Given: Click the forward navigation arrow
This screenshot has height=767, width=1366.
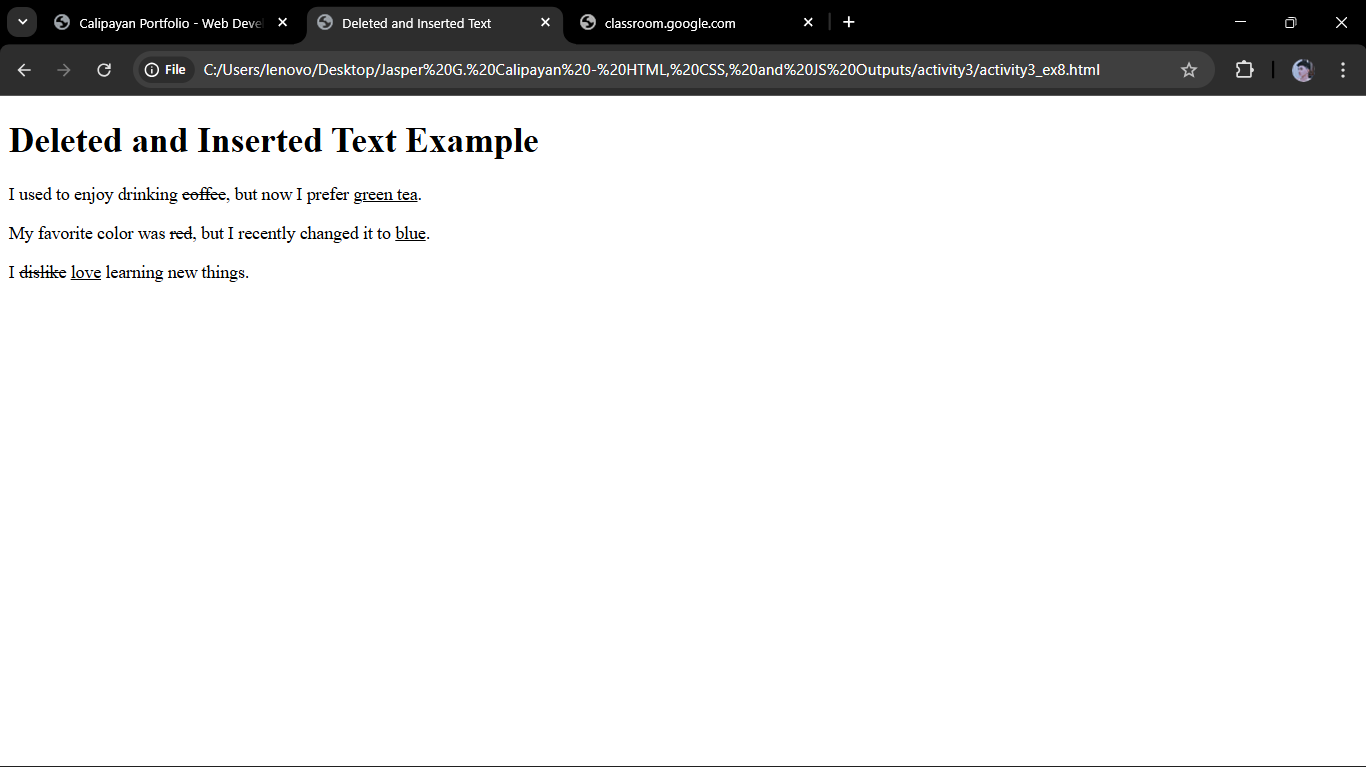Looking at the screenshot, I should tap(64, 70).
